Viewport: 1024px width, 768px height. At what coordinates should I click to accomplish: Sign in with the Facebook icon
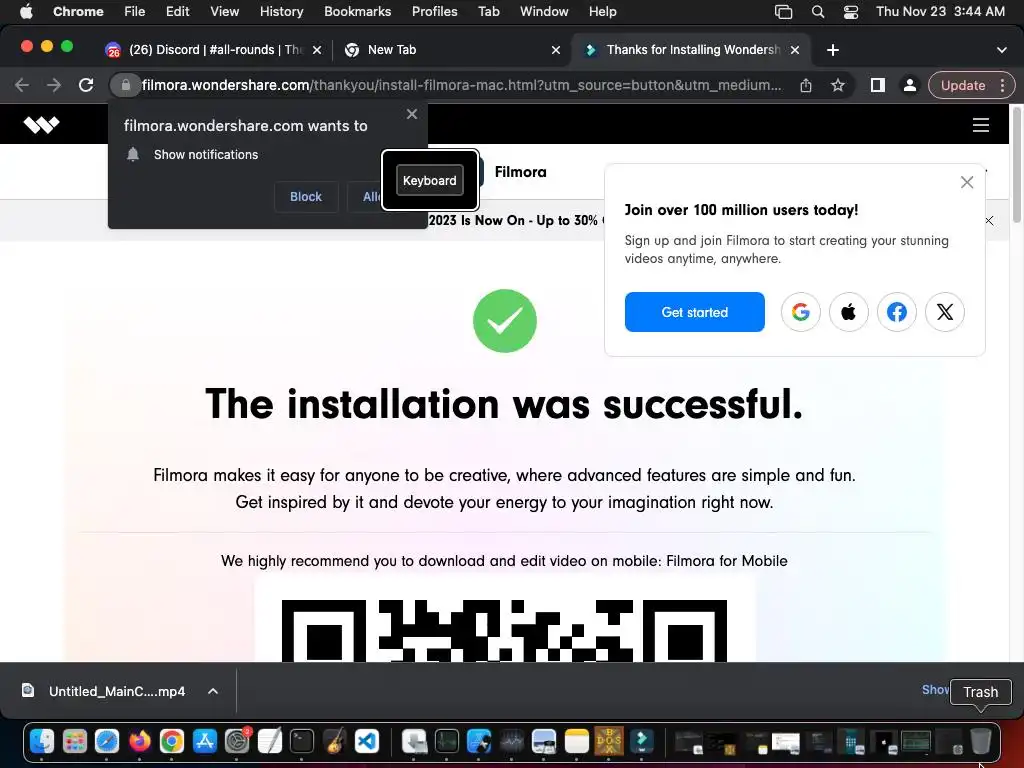pyautogui.click(x=897, y=312)
